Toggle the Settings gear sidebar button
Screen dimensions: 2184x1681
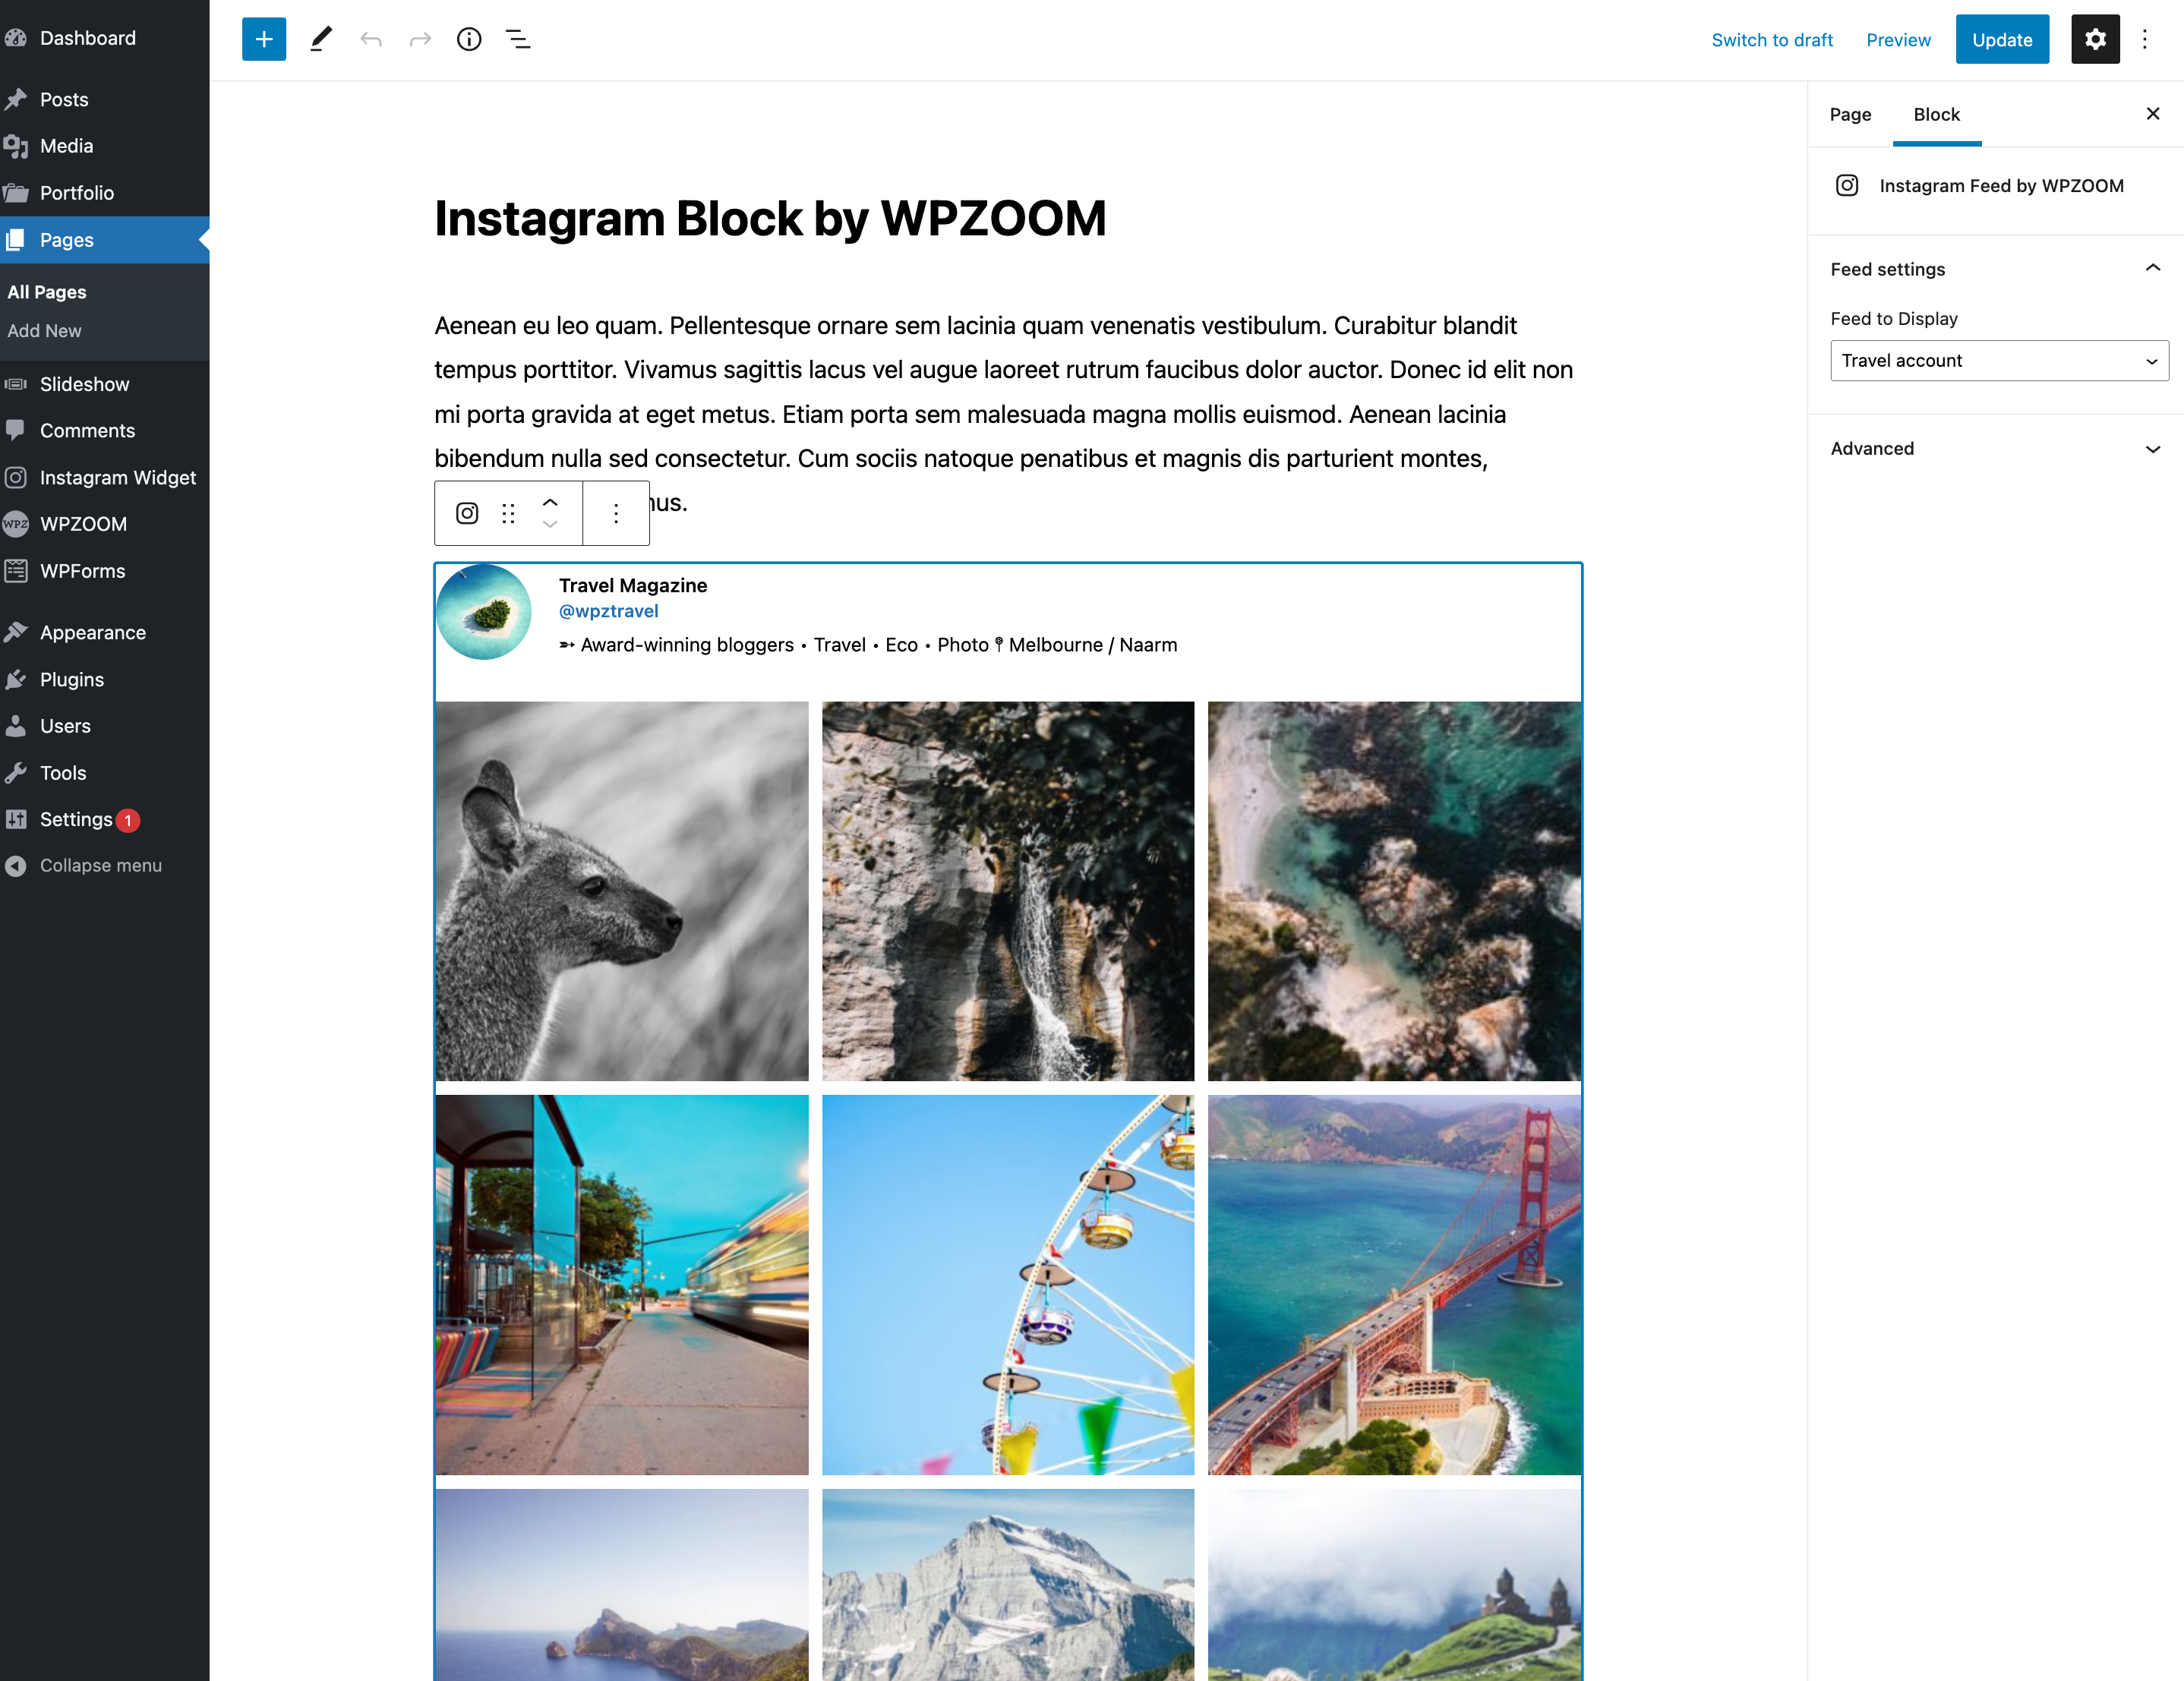2095,39
